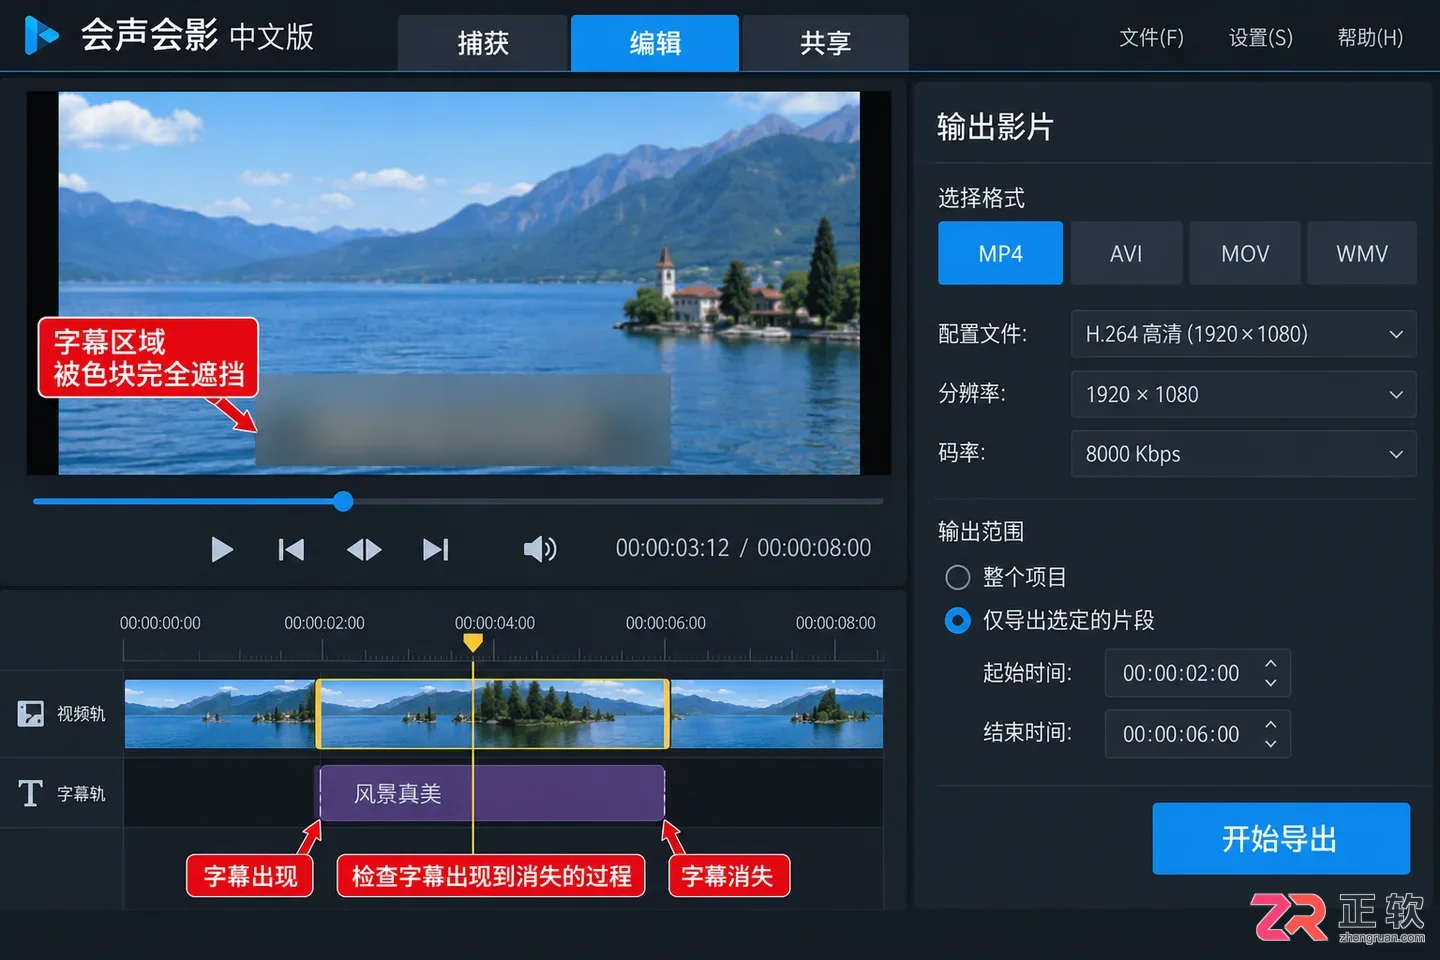Click the 视频轨 track label
This screenshot has height=960, width=1440.
point(81,714)
